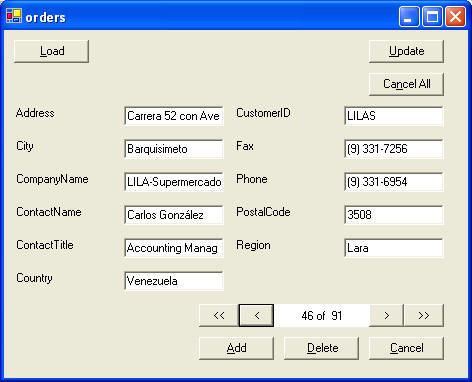Viewport: 472px width, 382px height.
Task: Click the Load button
Action: pos(52,51)
